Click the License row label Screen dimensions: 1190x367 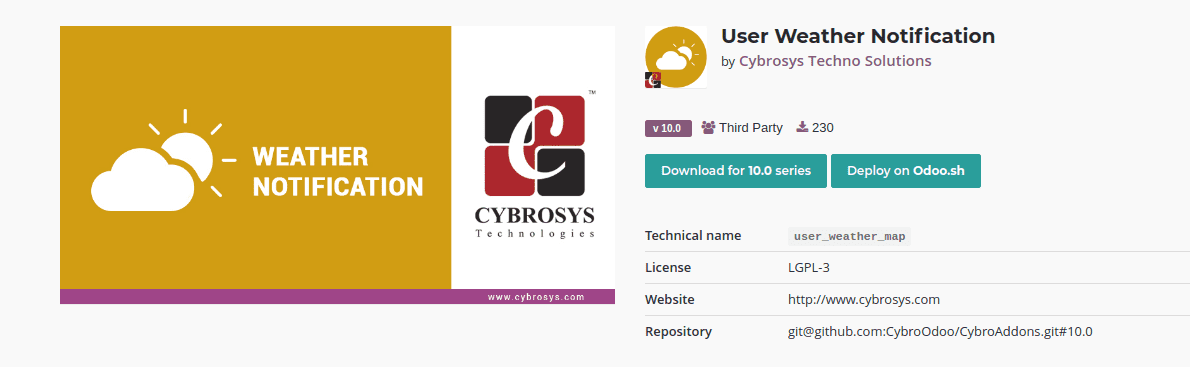tap(668, 268)
